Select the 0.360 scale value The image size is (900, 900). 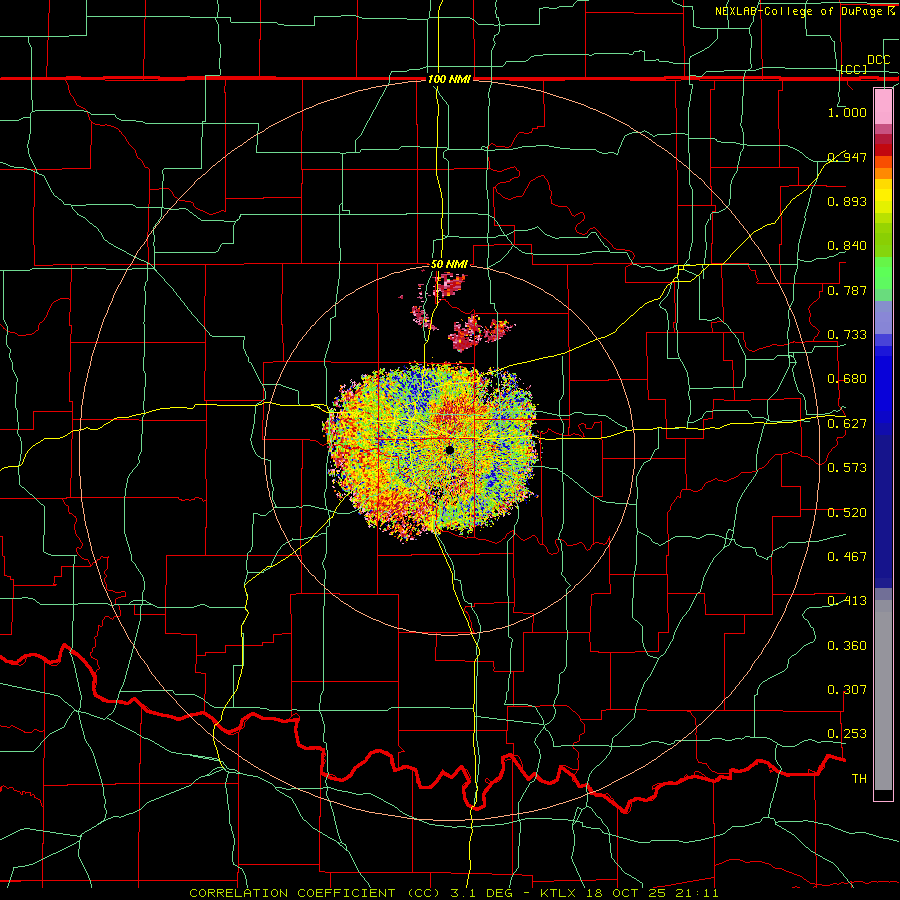(x=847, y=646)
